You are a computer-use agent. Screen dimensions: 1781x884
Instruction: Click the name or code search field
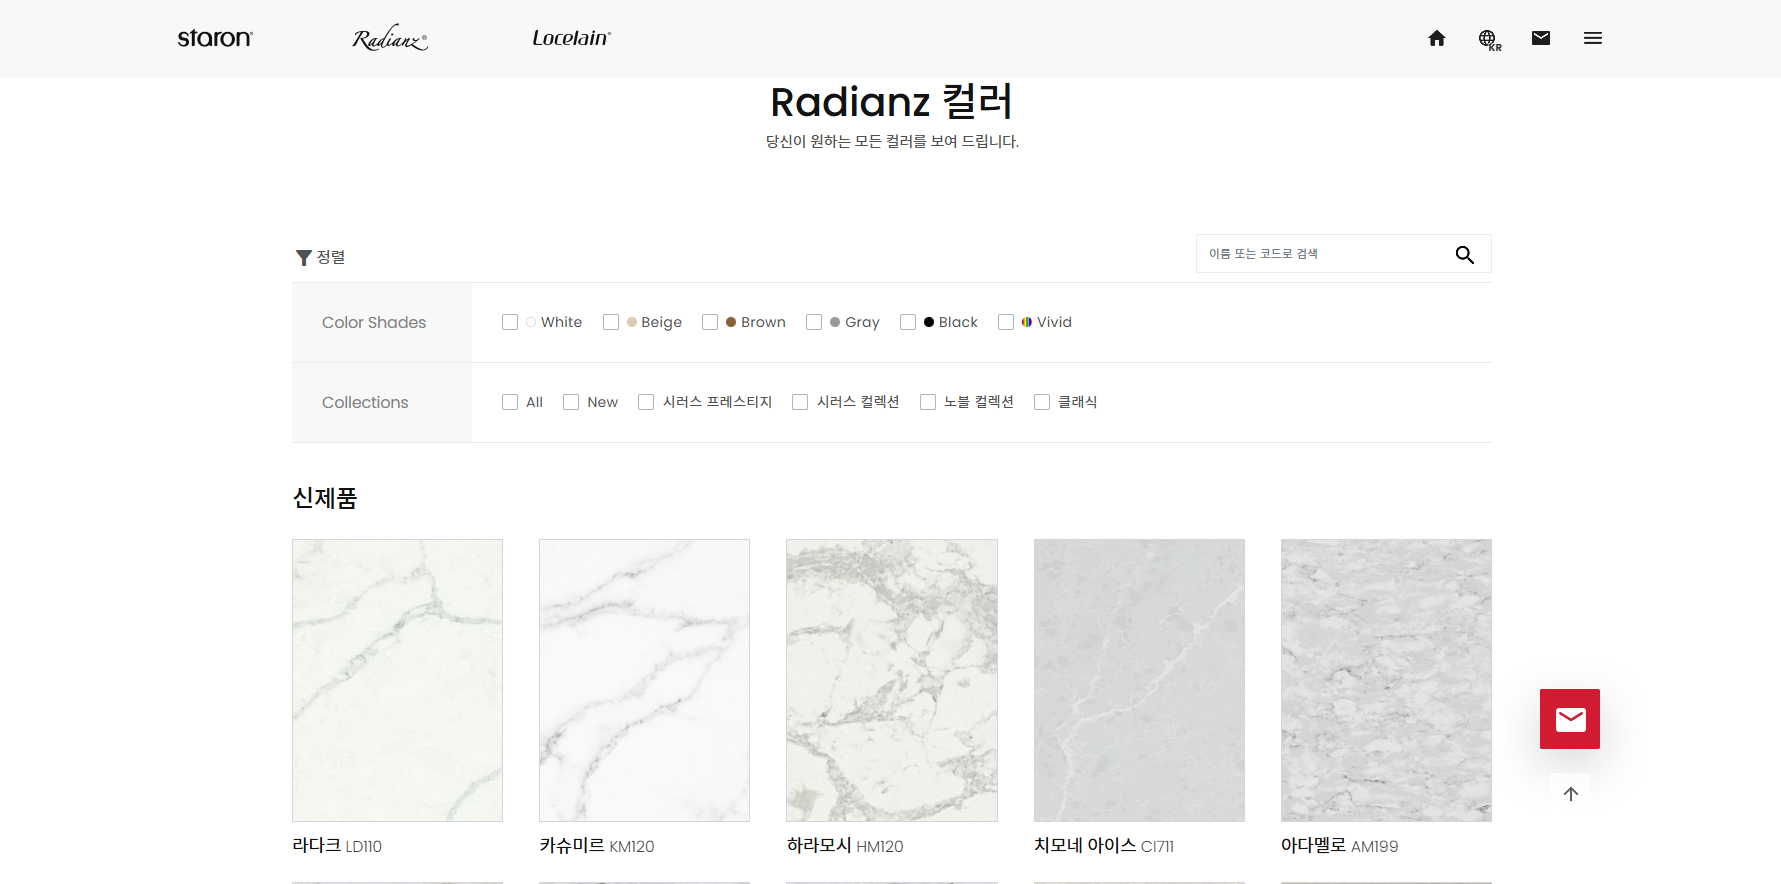(1320, 254)
